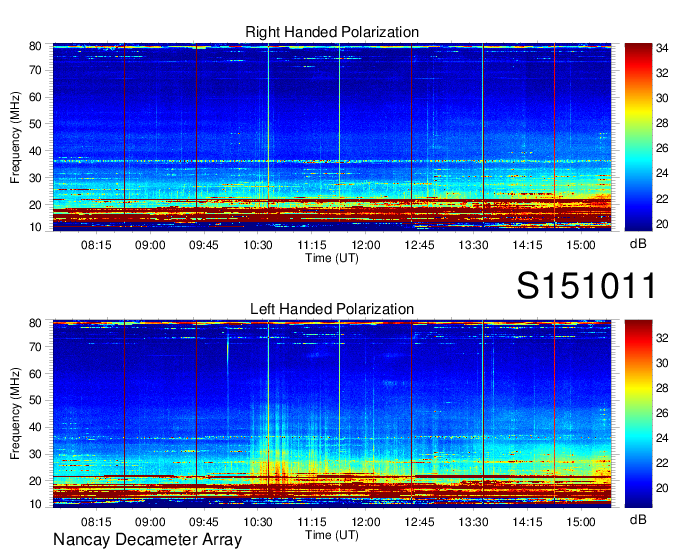Click the 10 MHz tick on the left-handed plot
The height and width of the screenshot is (552, 680).
coord(35,504)
